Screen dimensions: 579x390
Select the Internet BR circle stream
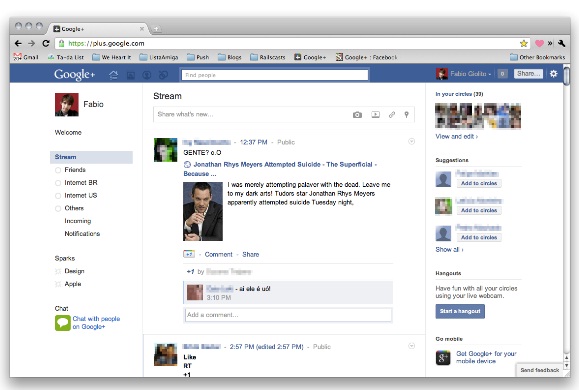click(80, 183)
